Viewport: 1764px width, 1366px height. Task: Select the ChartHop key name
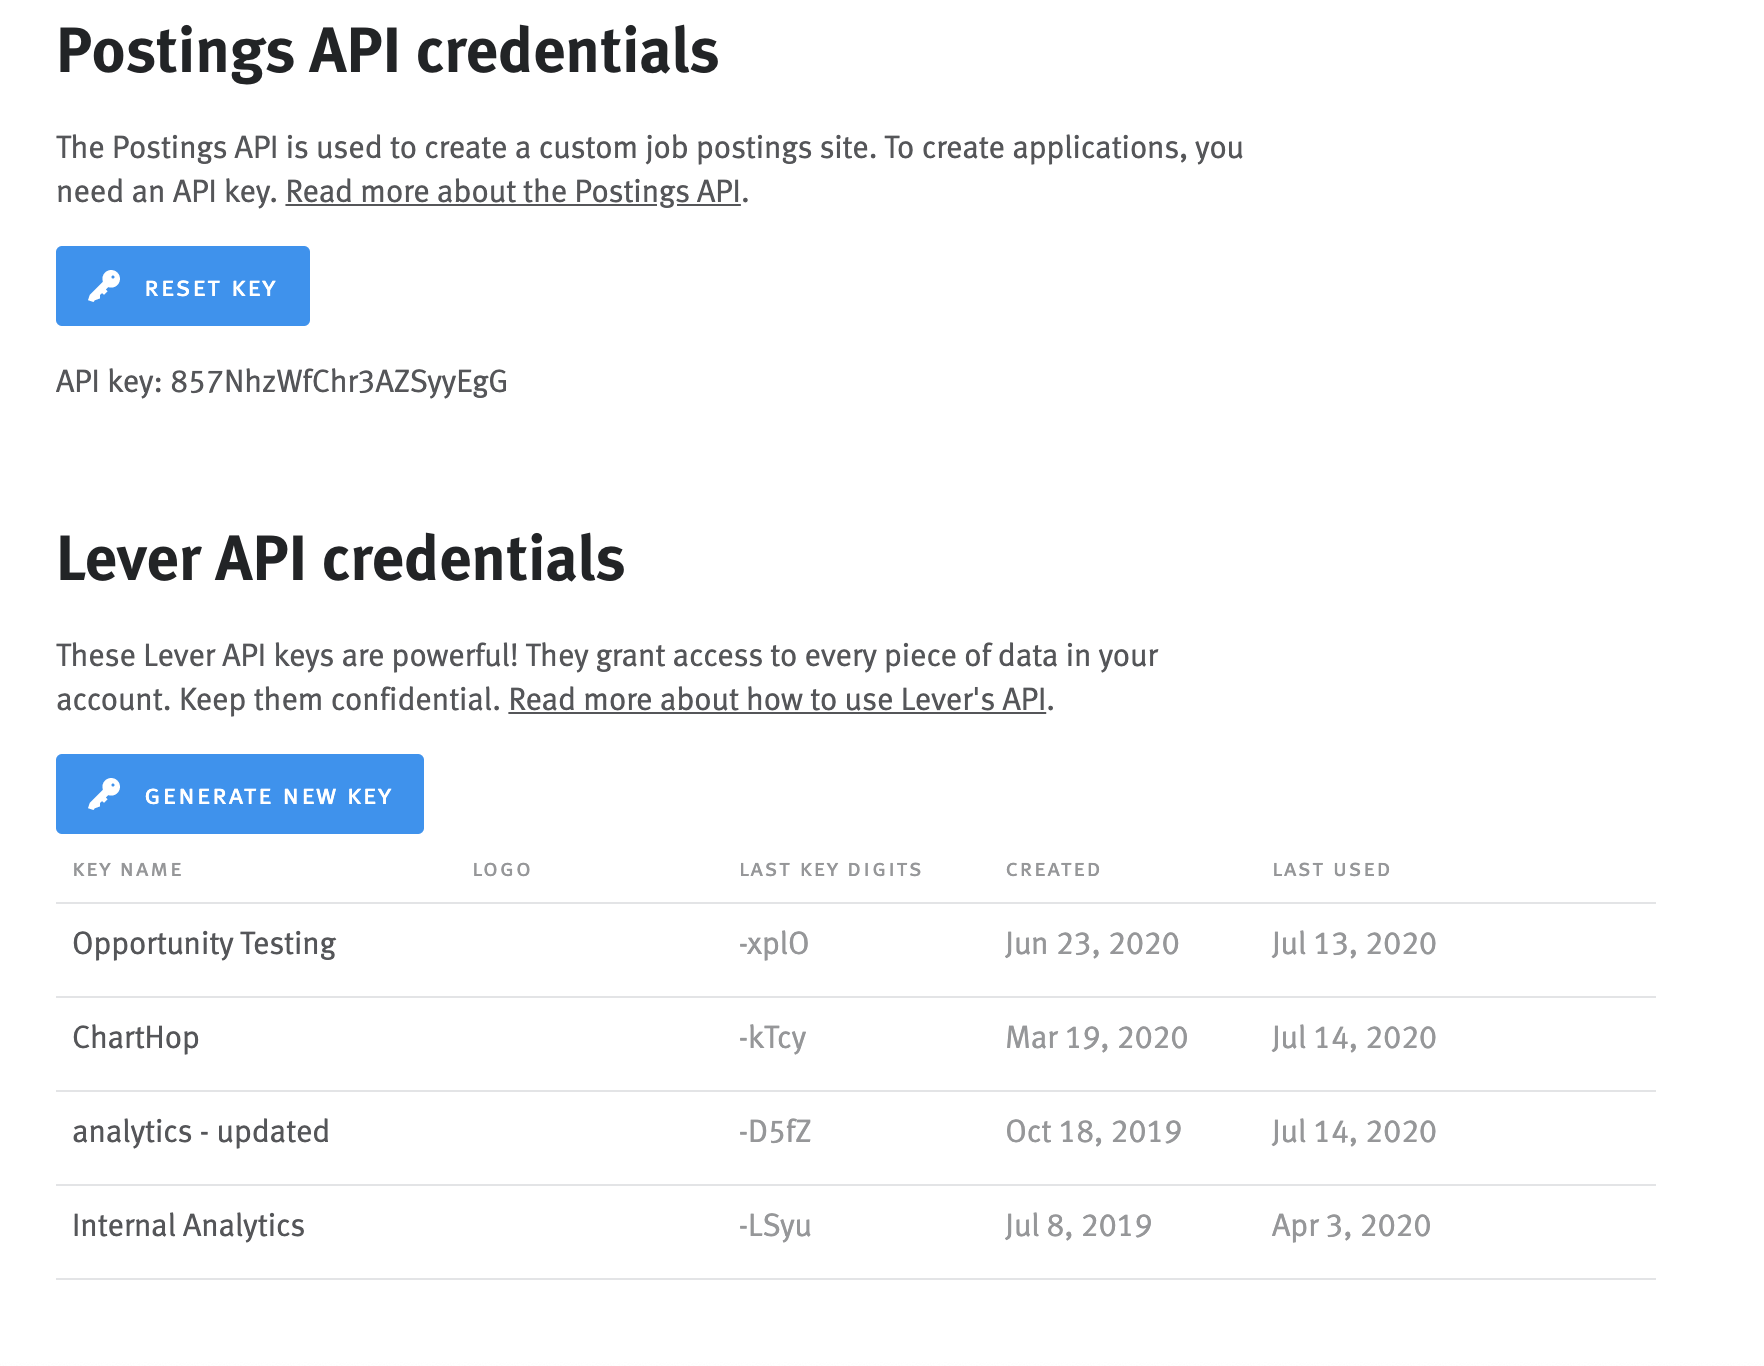coord(136,1037)
